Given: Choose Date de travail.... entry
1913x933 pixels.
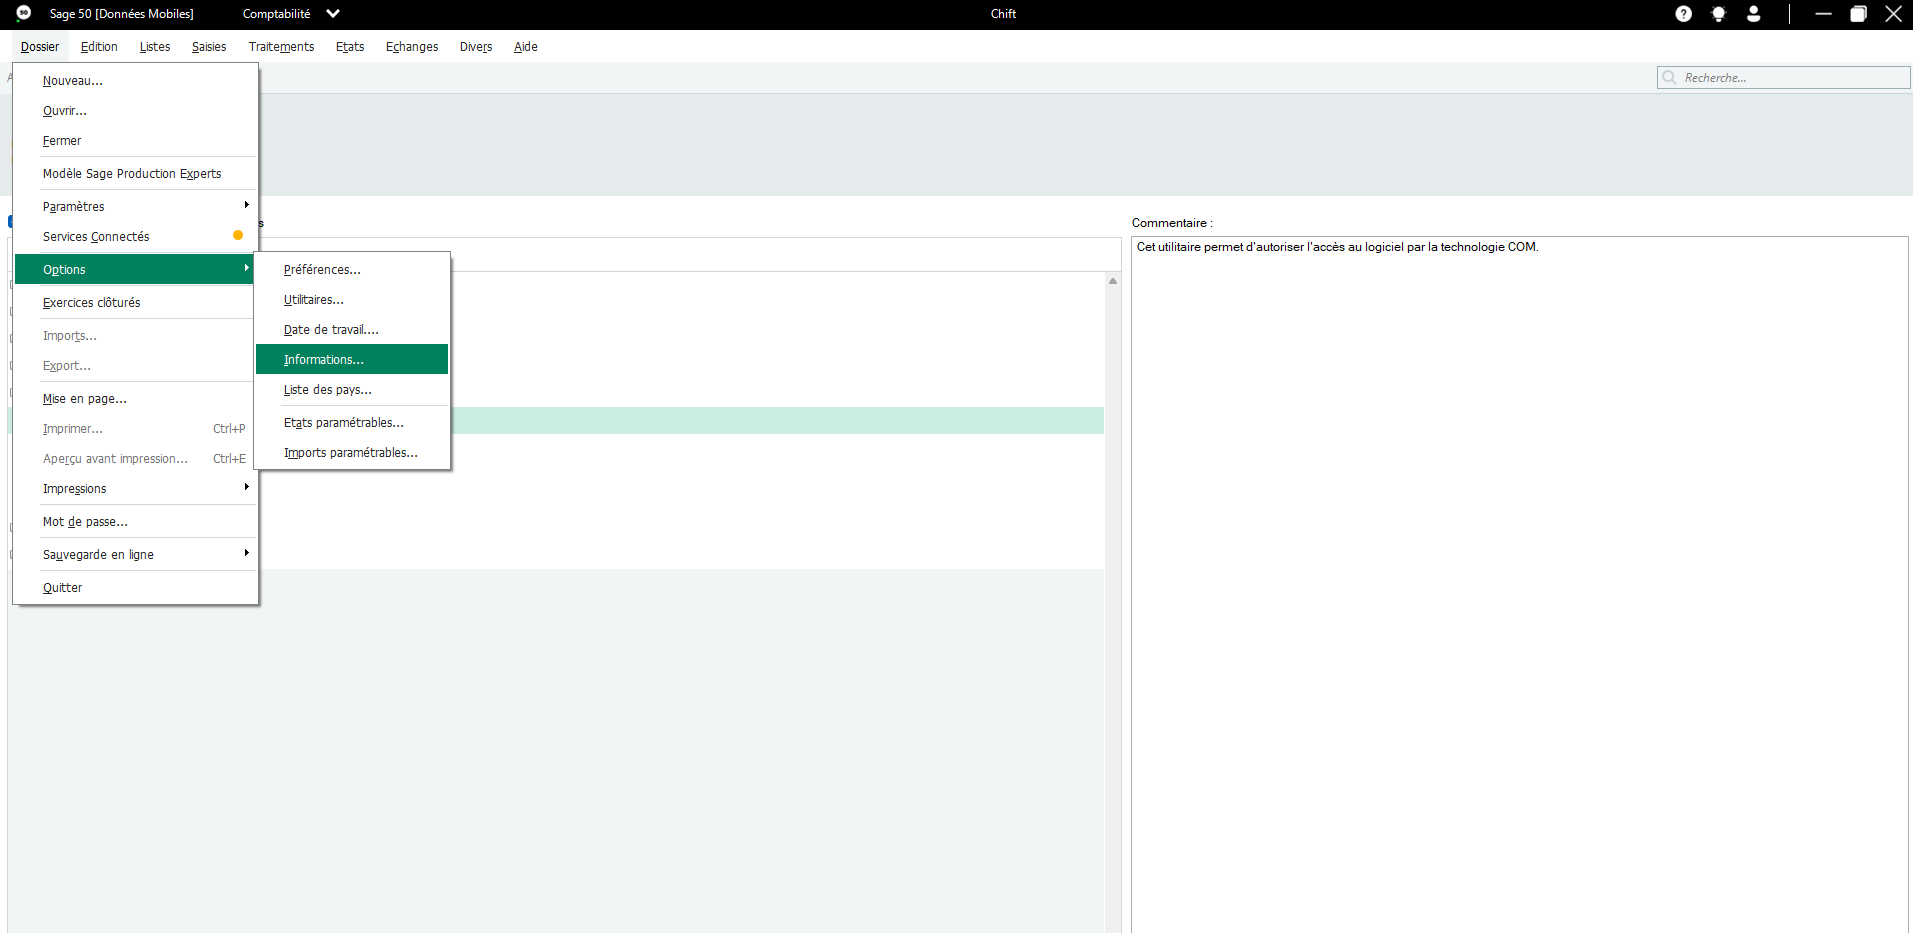Looking at the screenshot, I should (352, 330).
